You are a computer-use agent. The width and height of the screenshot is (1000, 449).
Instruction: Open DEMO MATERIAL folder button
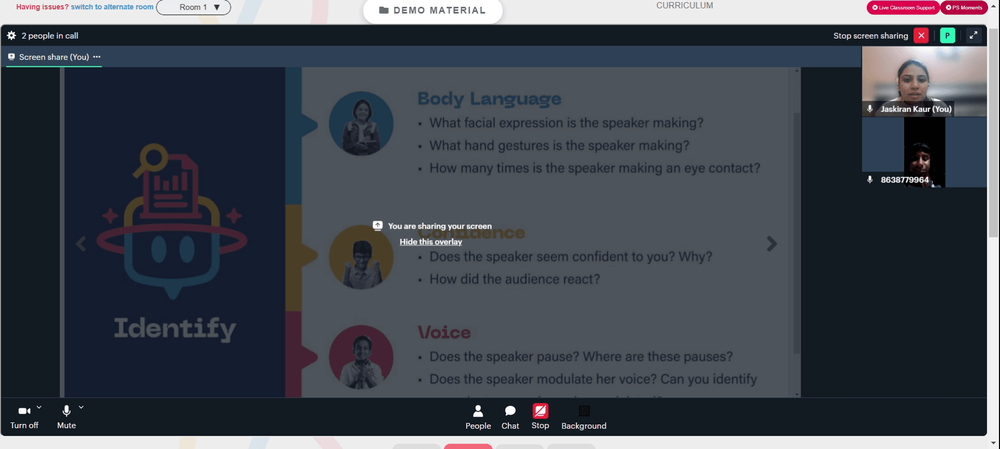[432, 11]
